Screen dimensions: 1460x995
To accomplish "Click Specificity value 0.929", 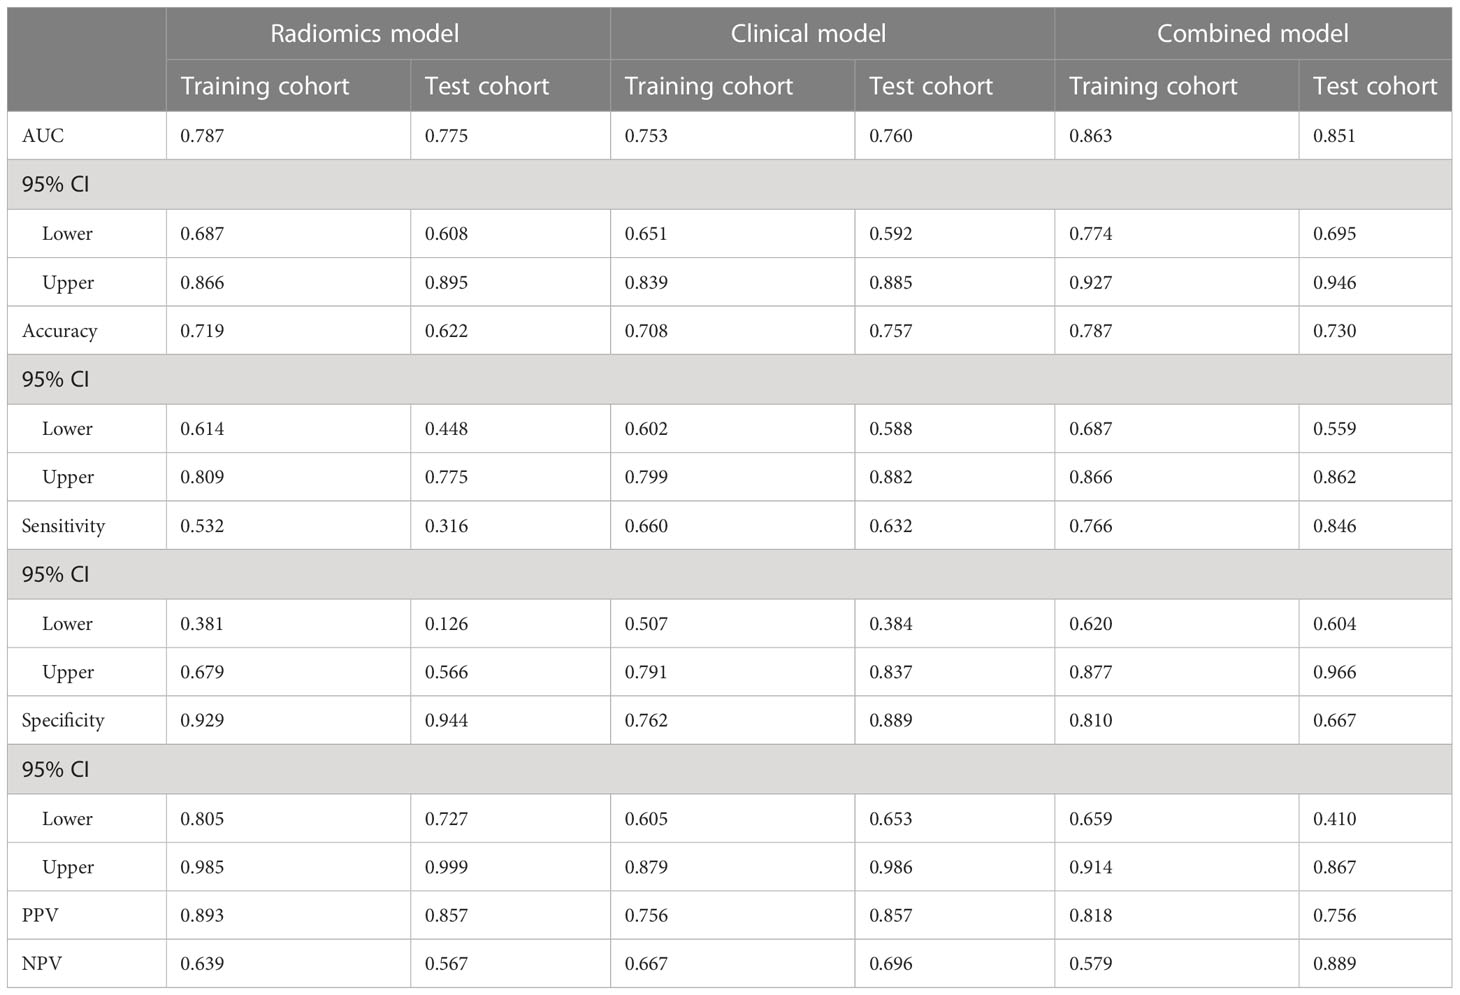I will click(x=202, y=721).
